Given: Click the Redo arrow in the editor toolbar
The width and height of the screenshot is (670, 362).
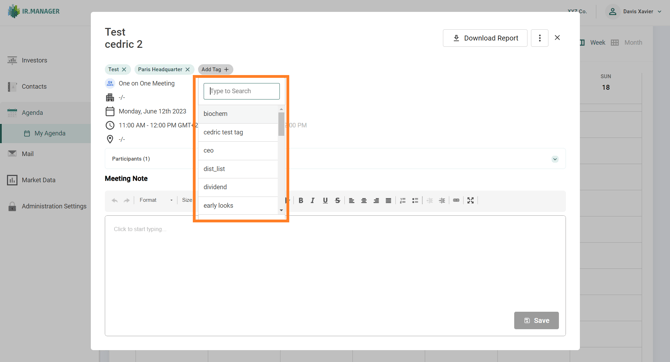Looking at the screenshot, I should [126, 200].
